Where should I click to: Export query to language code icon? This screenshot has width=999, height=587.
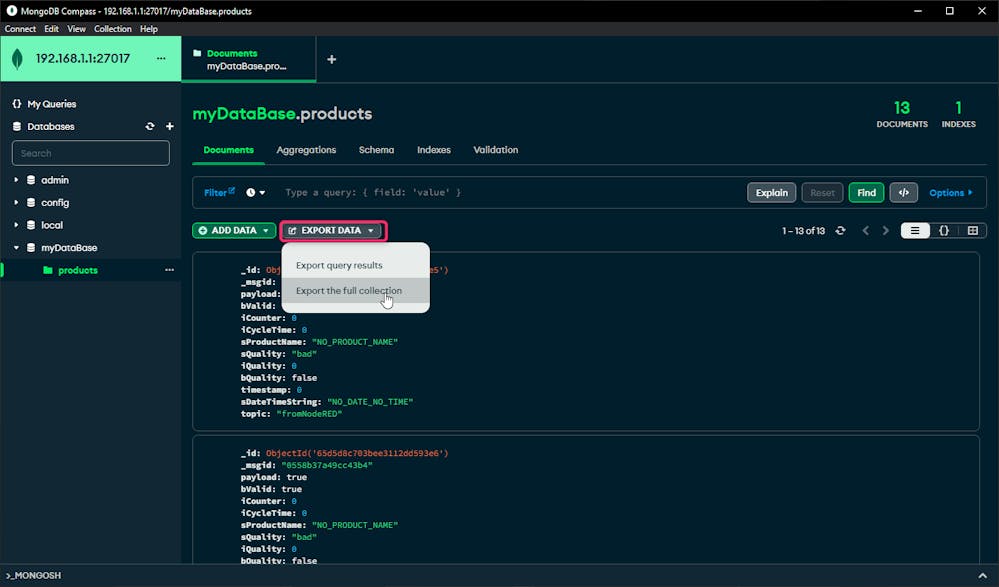click(903, 192)
